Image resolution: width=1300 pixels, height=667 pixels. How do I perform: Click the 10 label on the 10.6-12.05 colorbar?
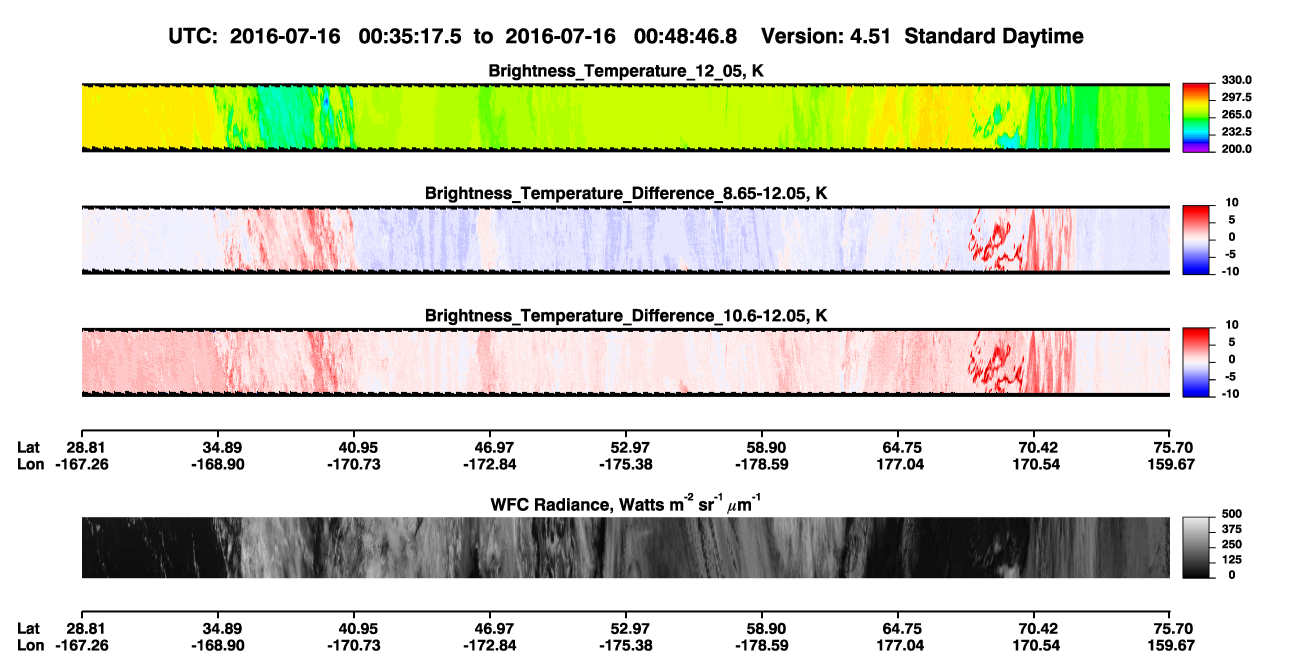1231,325
